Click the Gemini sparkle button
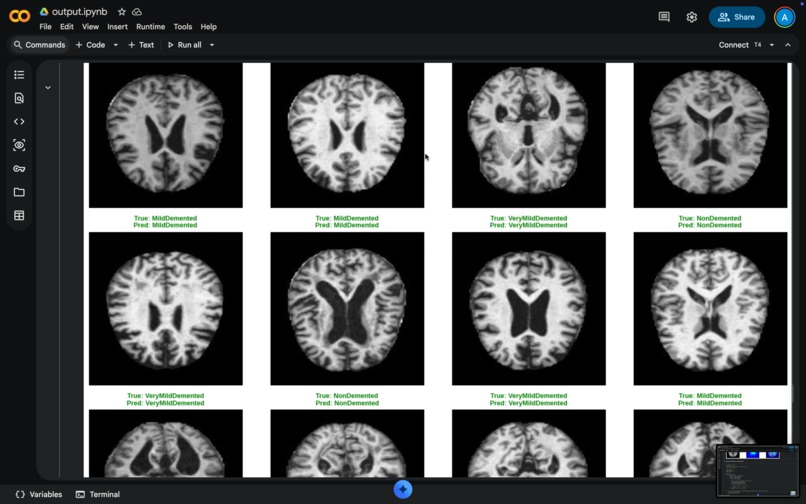This screenshot has width=806, height=504. click(x=403, y=489)
